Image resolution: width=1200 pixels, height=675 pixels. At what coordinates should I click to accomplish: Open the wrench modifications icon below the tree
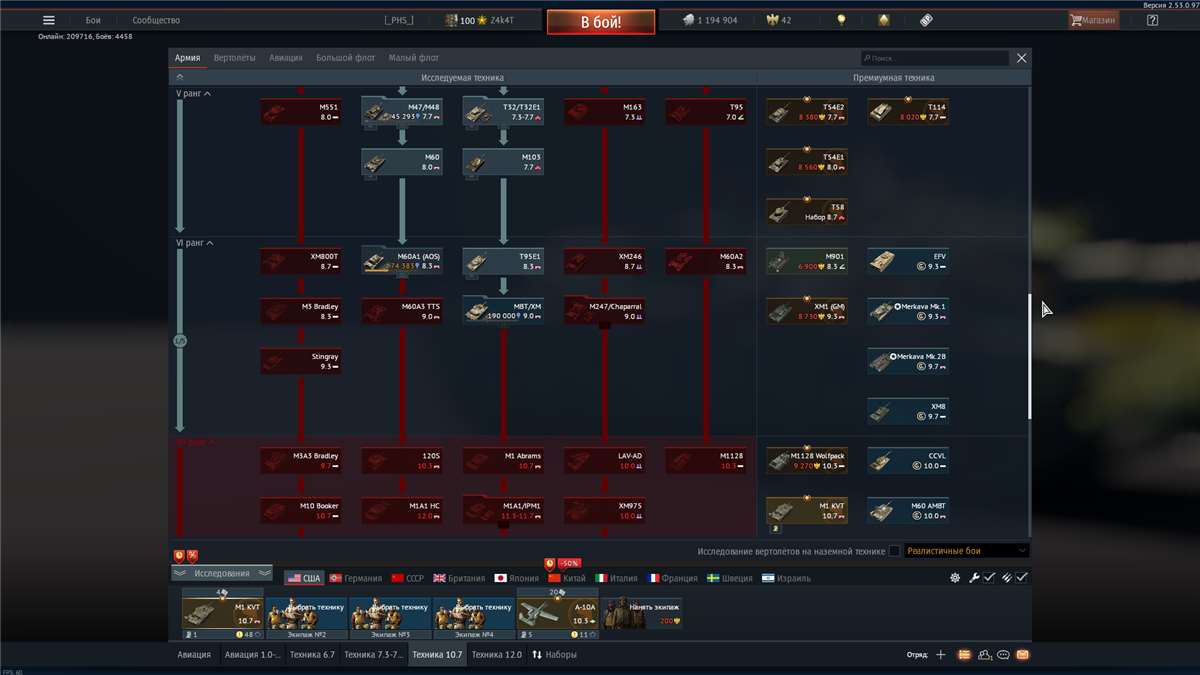coord(974,577)
